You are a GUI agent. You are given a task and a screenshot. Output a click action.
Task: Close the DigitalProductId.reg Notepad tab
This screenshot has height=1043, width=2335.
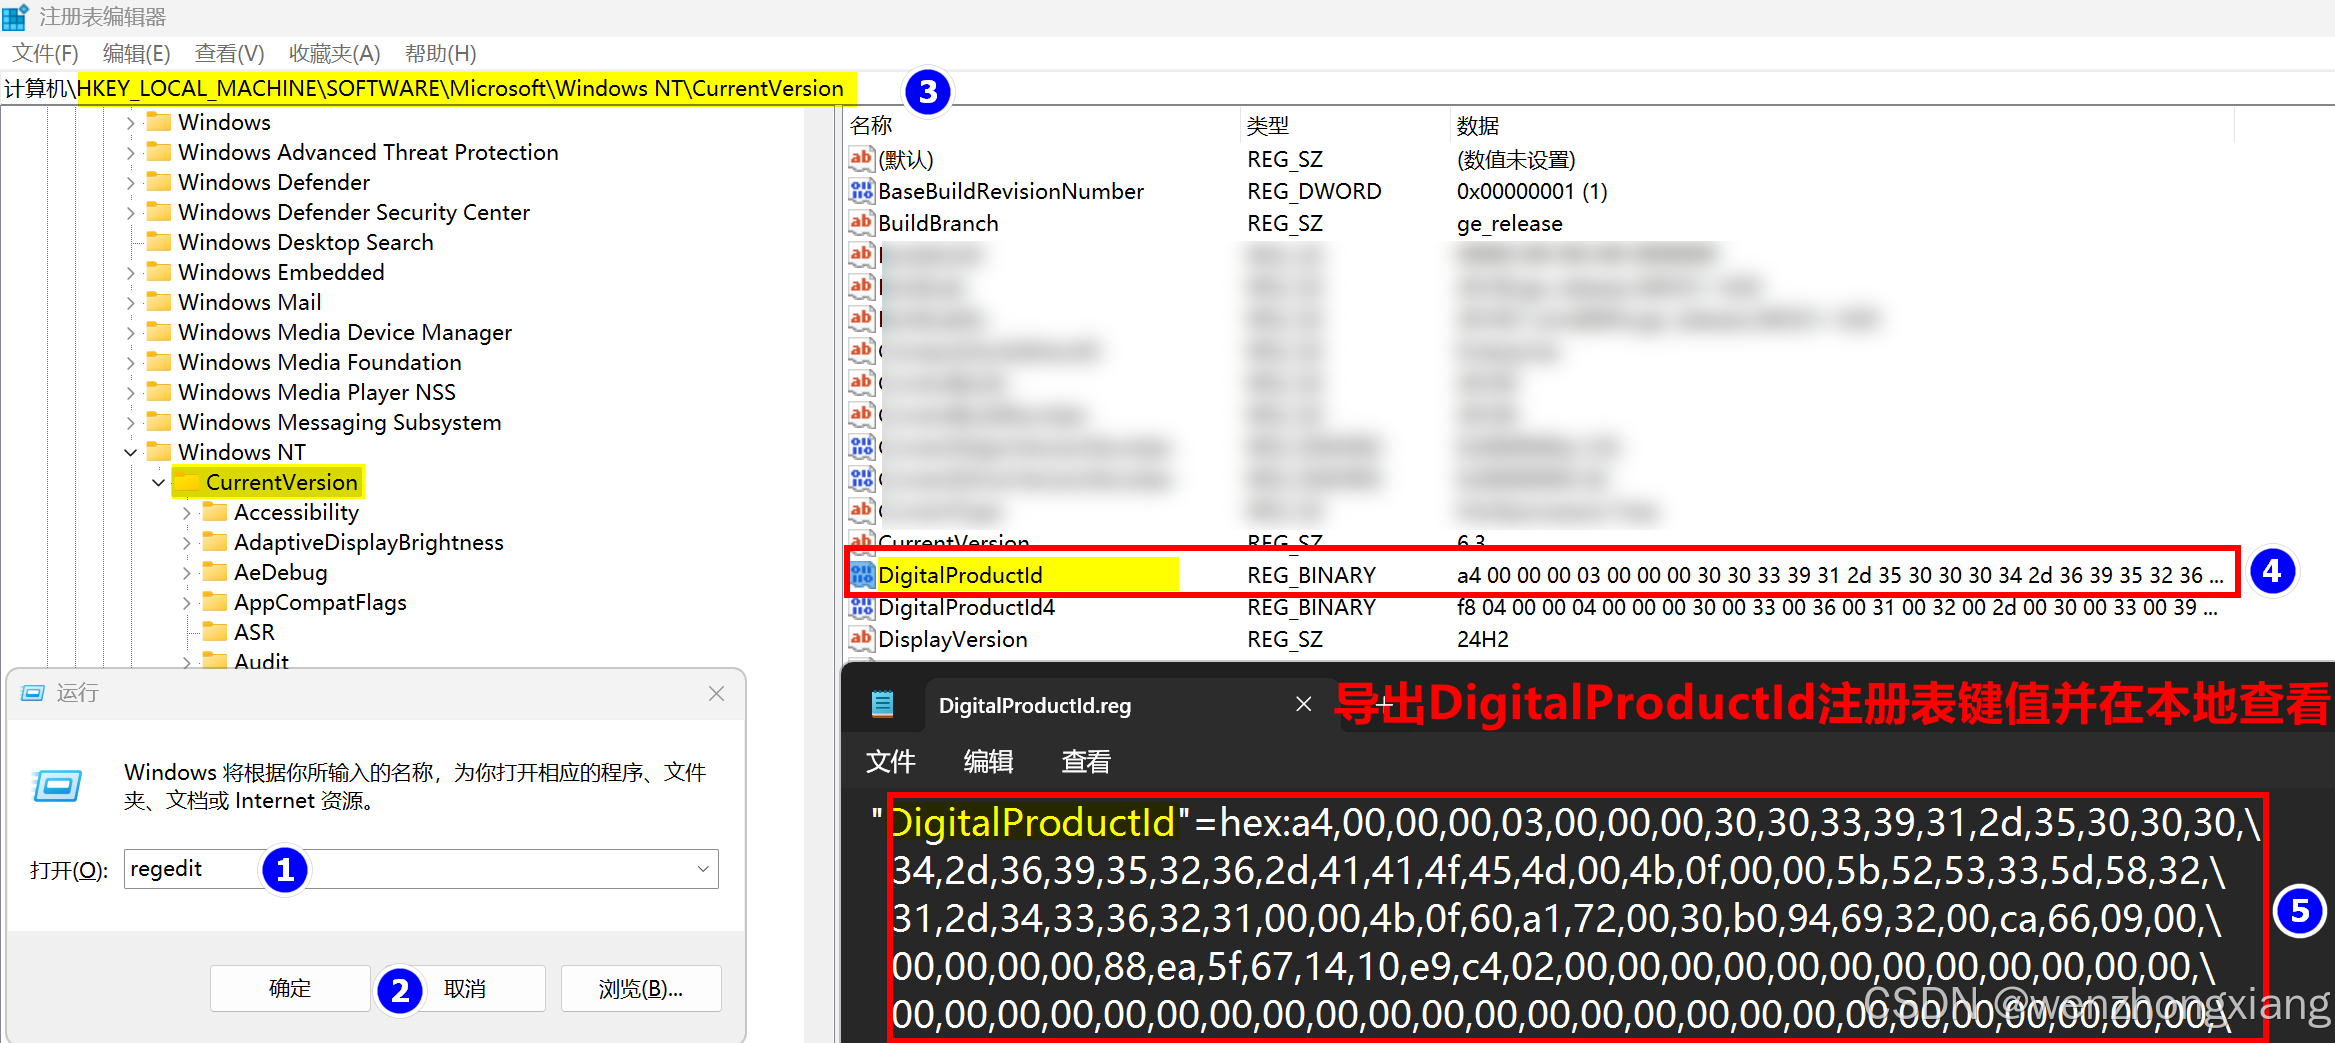tap(1303, 704)
